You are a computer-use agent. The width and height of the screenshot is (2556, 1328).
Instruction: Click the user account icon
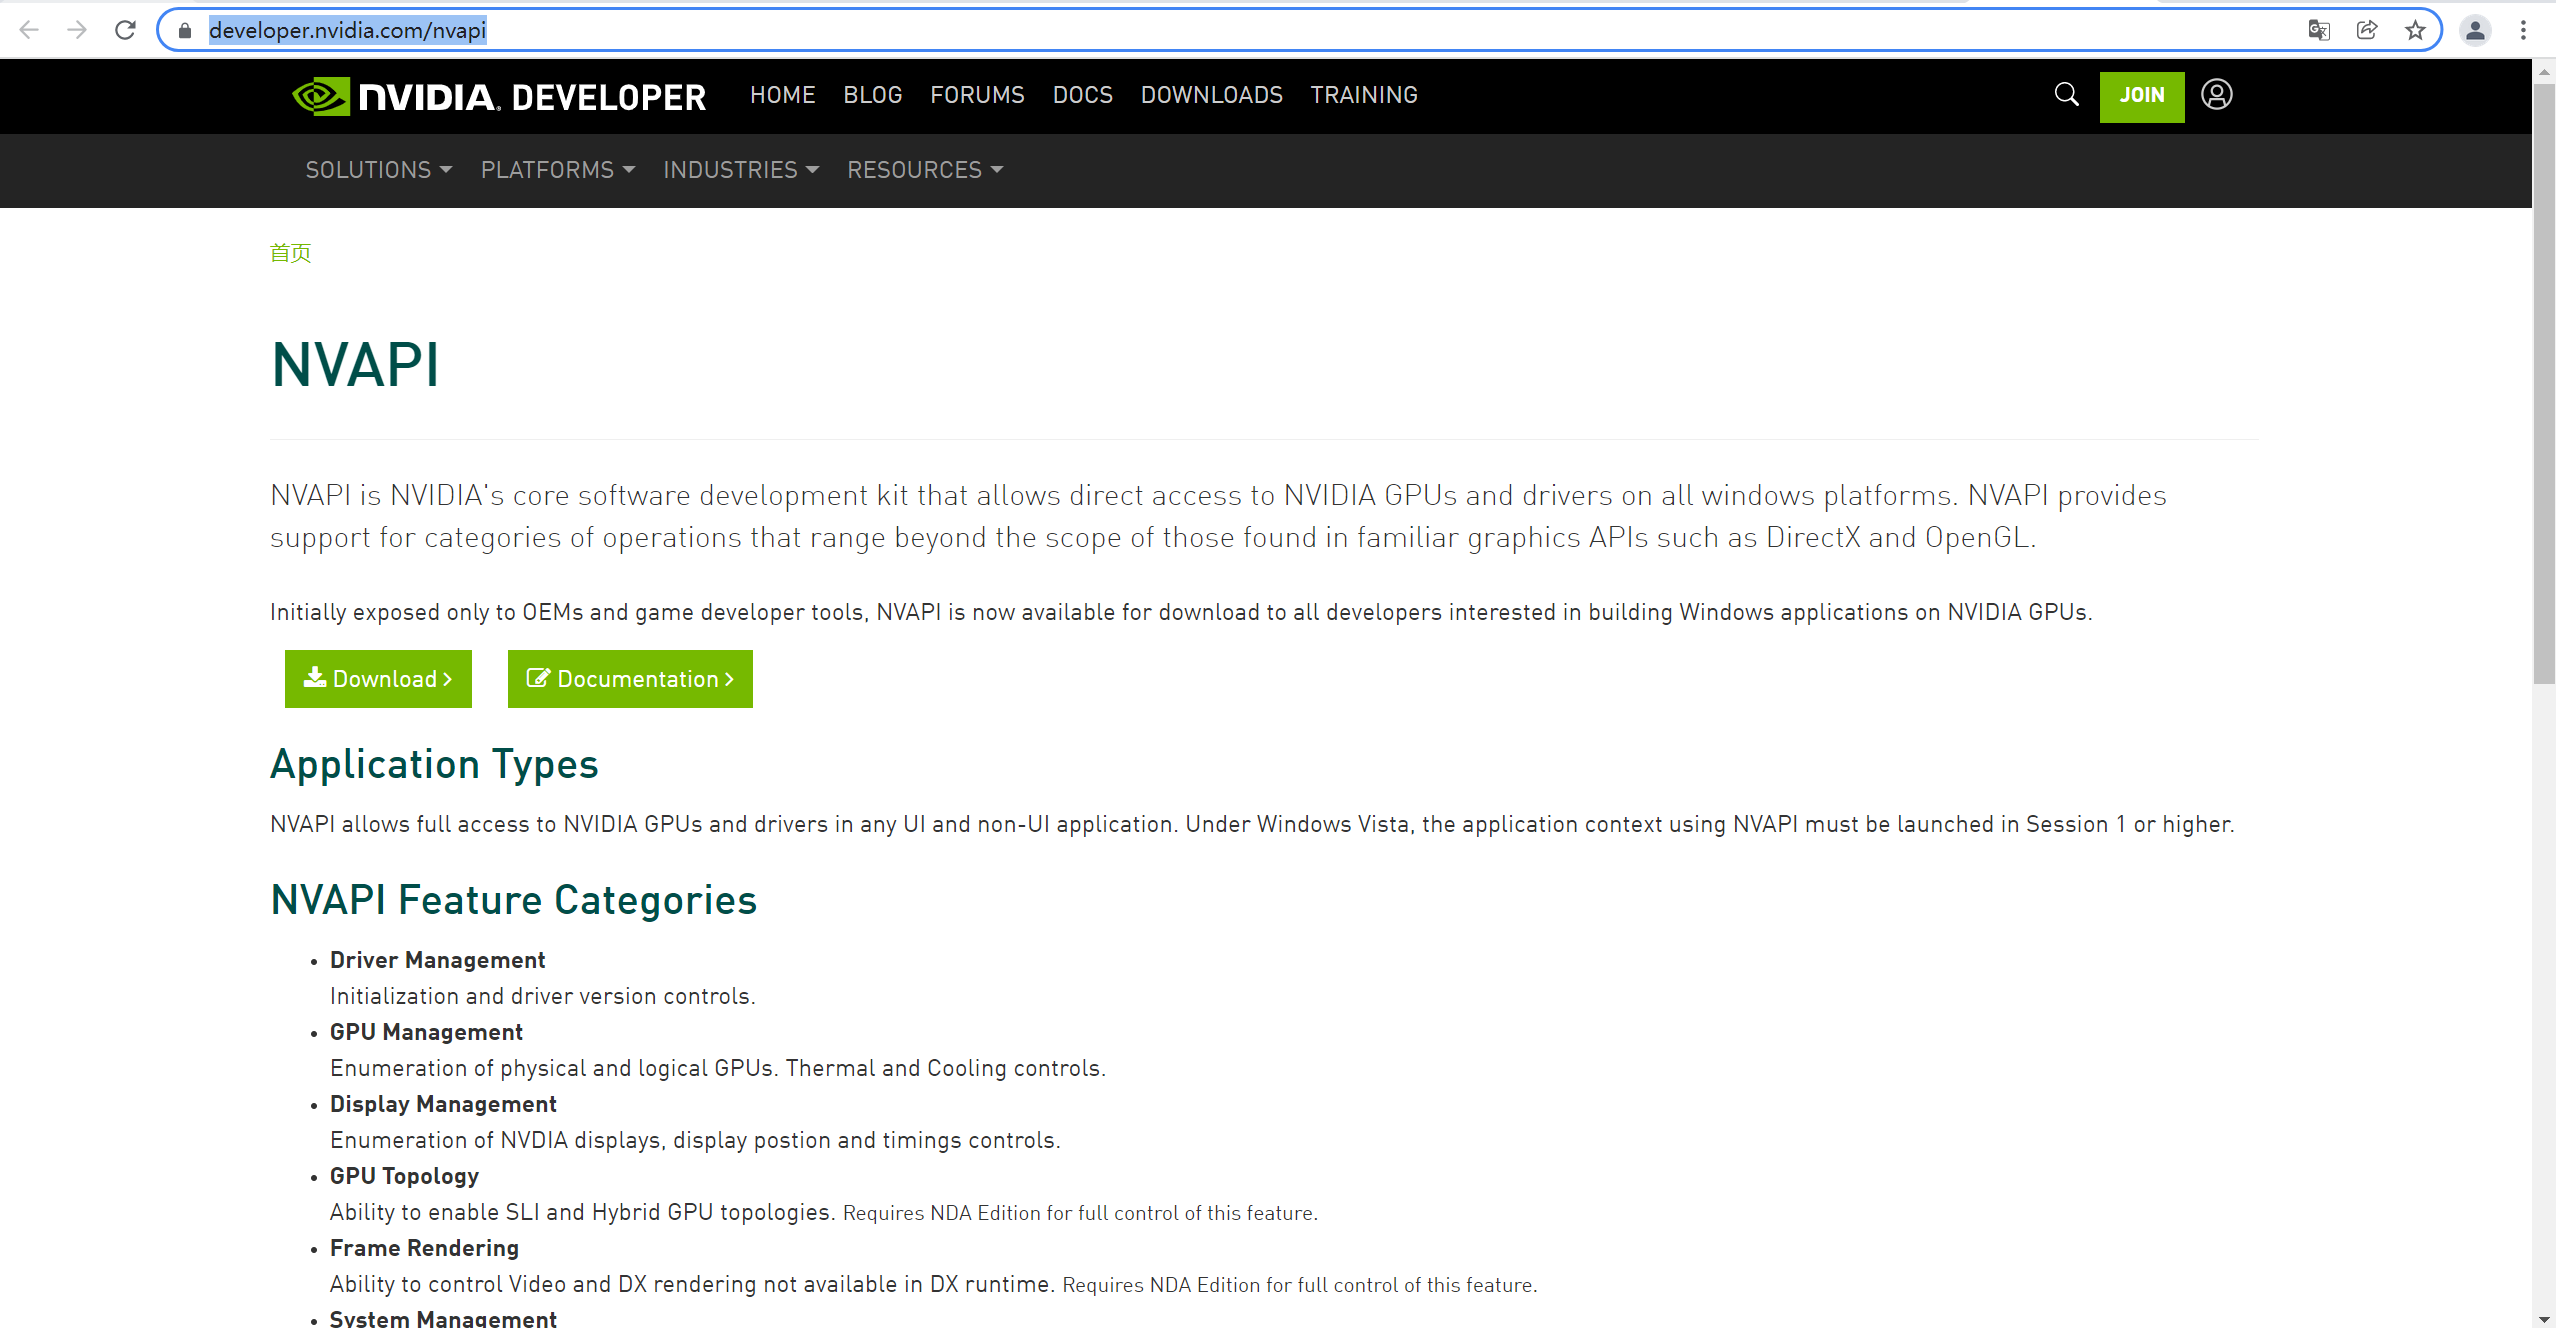2216,95
